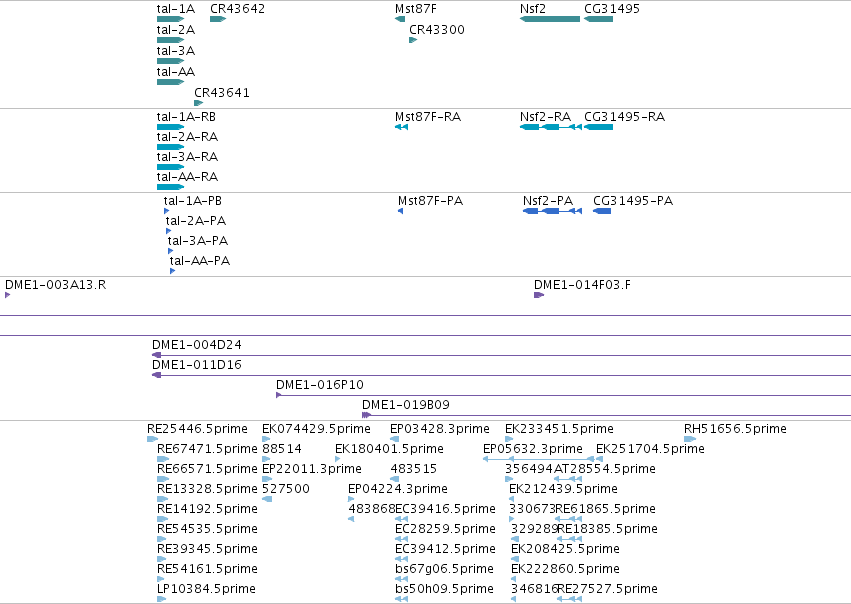Select the DME1-016P10 BAC clone
The height and width of the screenshot is (604, 851).
563,396
